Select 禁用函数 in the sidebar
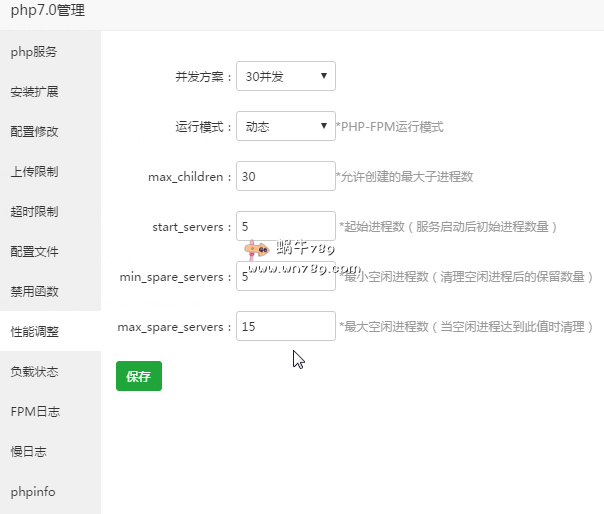The image size is (604, 514). pyautogui.click(x=34, y=292)
